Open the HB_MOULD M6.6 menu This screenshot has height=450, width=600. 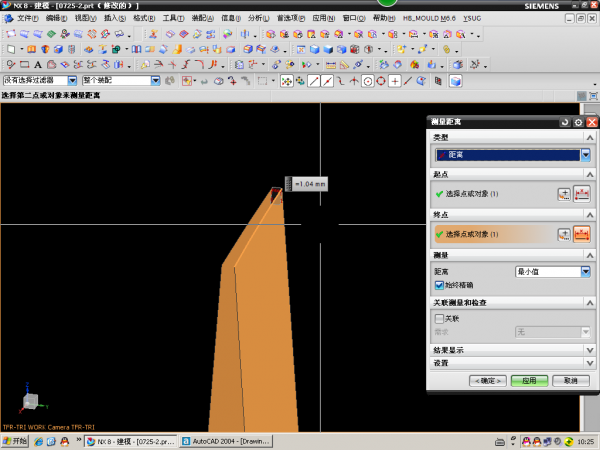429,18
